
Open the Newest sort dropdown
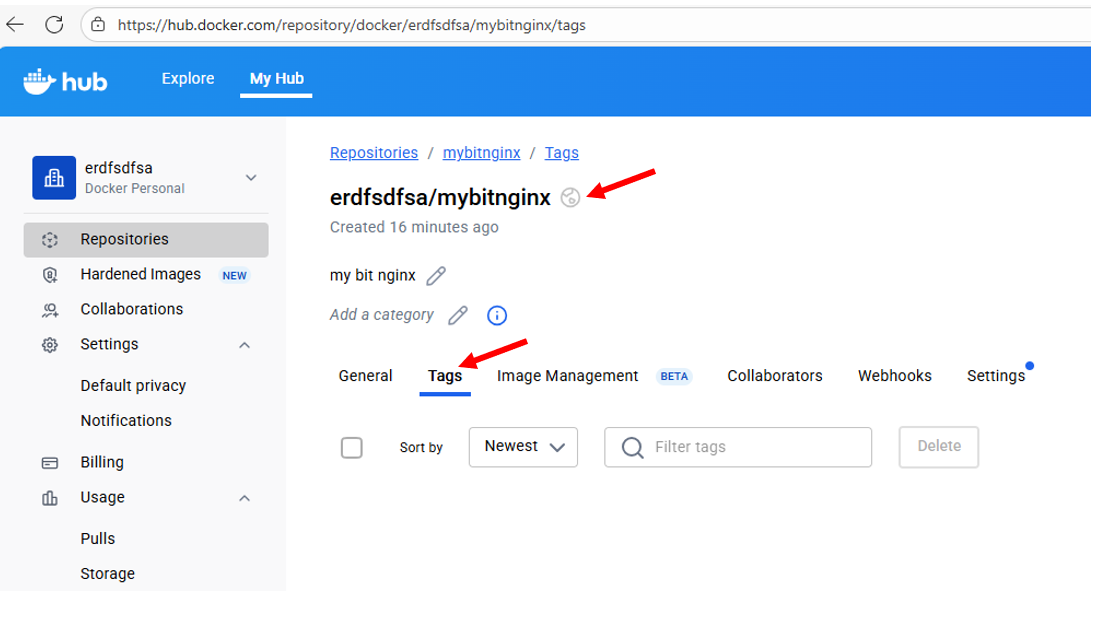coord(523,447)
